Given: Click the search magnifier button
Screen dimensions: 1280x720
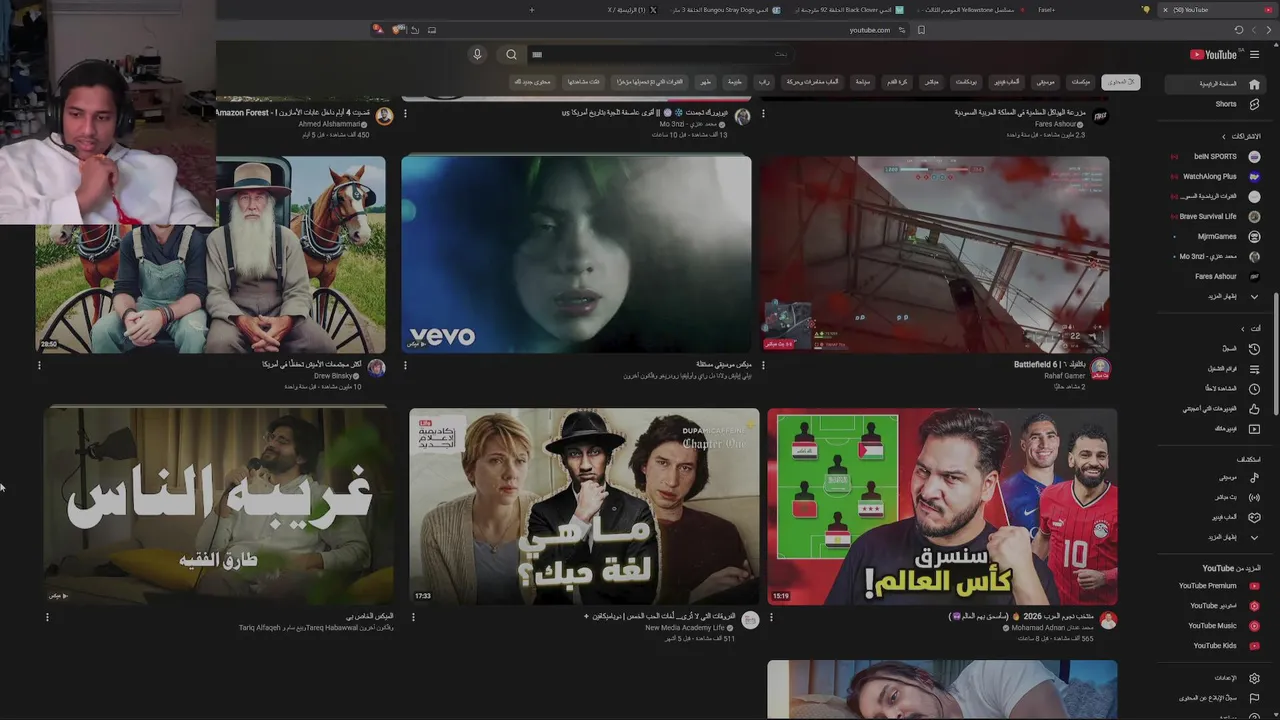Looking at the screenshot, I should tap(511, 55).
